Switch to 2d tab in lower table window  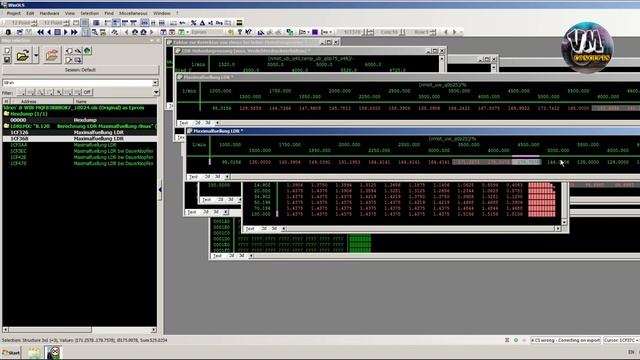pos(264,229)
